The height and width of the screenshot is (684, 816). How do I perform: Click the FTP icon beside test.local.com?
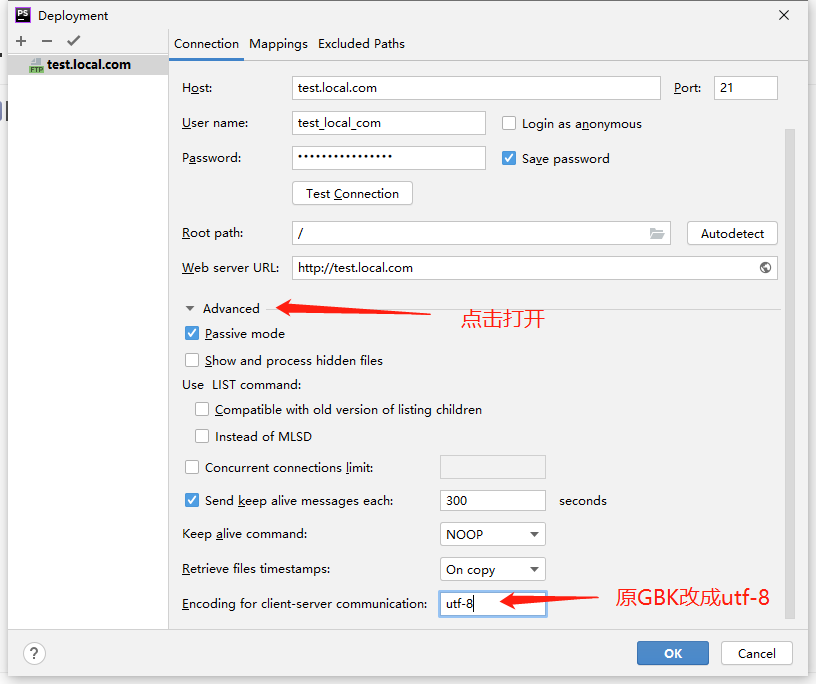pyautogui.click(x=36, y=65)
